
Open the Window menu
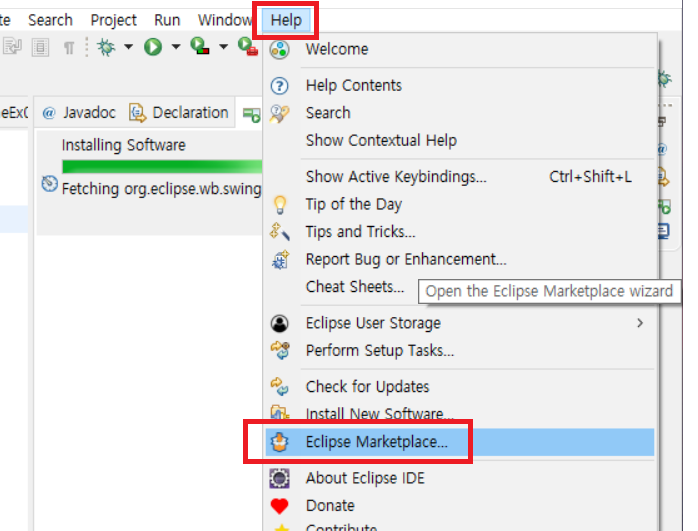click(x=225, y=20)
